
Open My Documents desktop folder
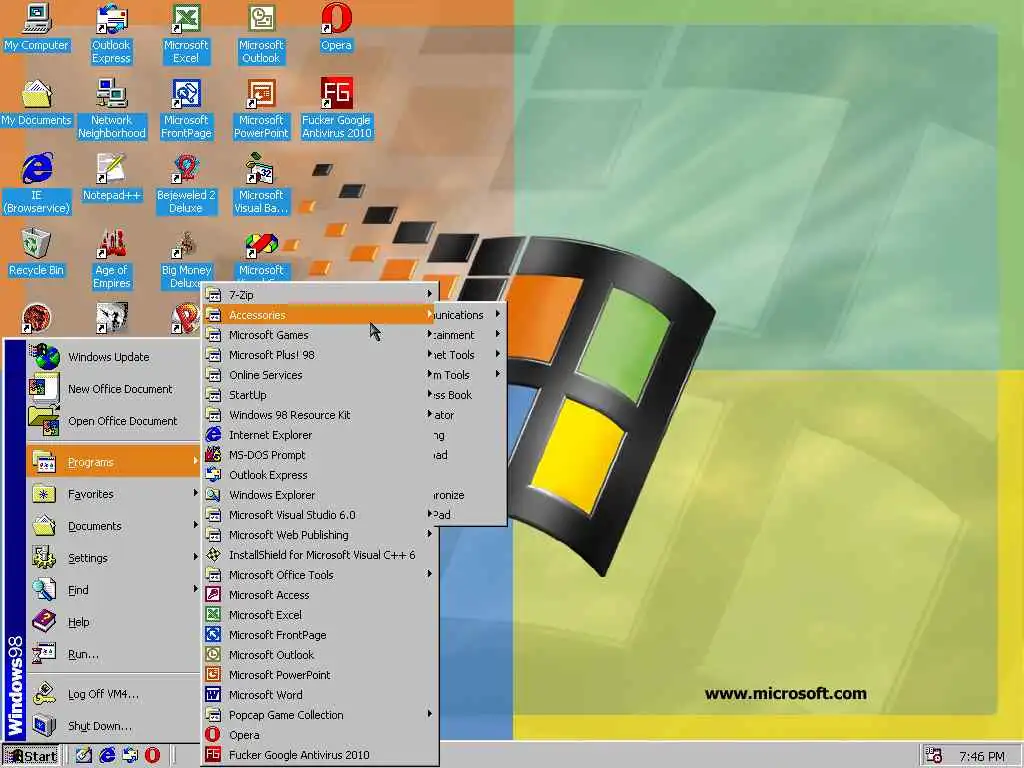tap(37, 103)
